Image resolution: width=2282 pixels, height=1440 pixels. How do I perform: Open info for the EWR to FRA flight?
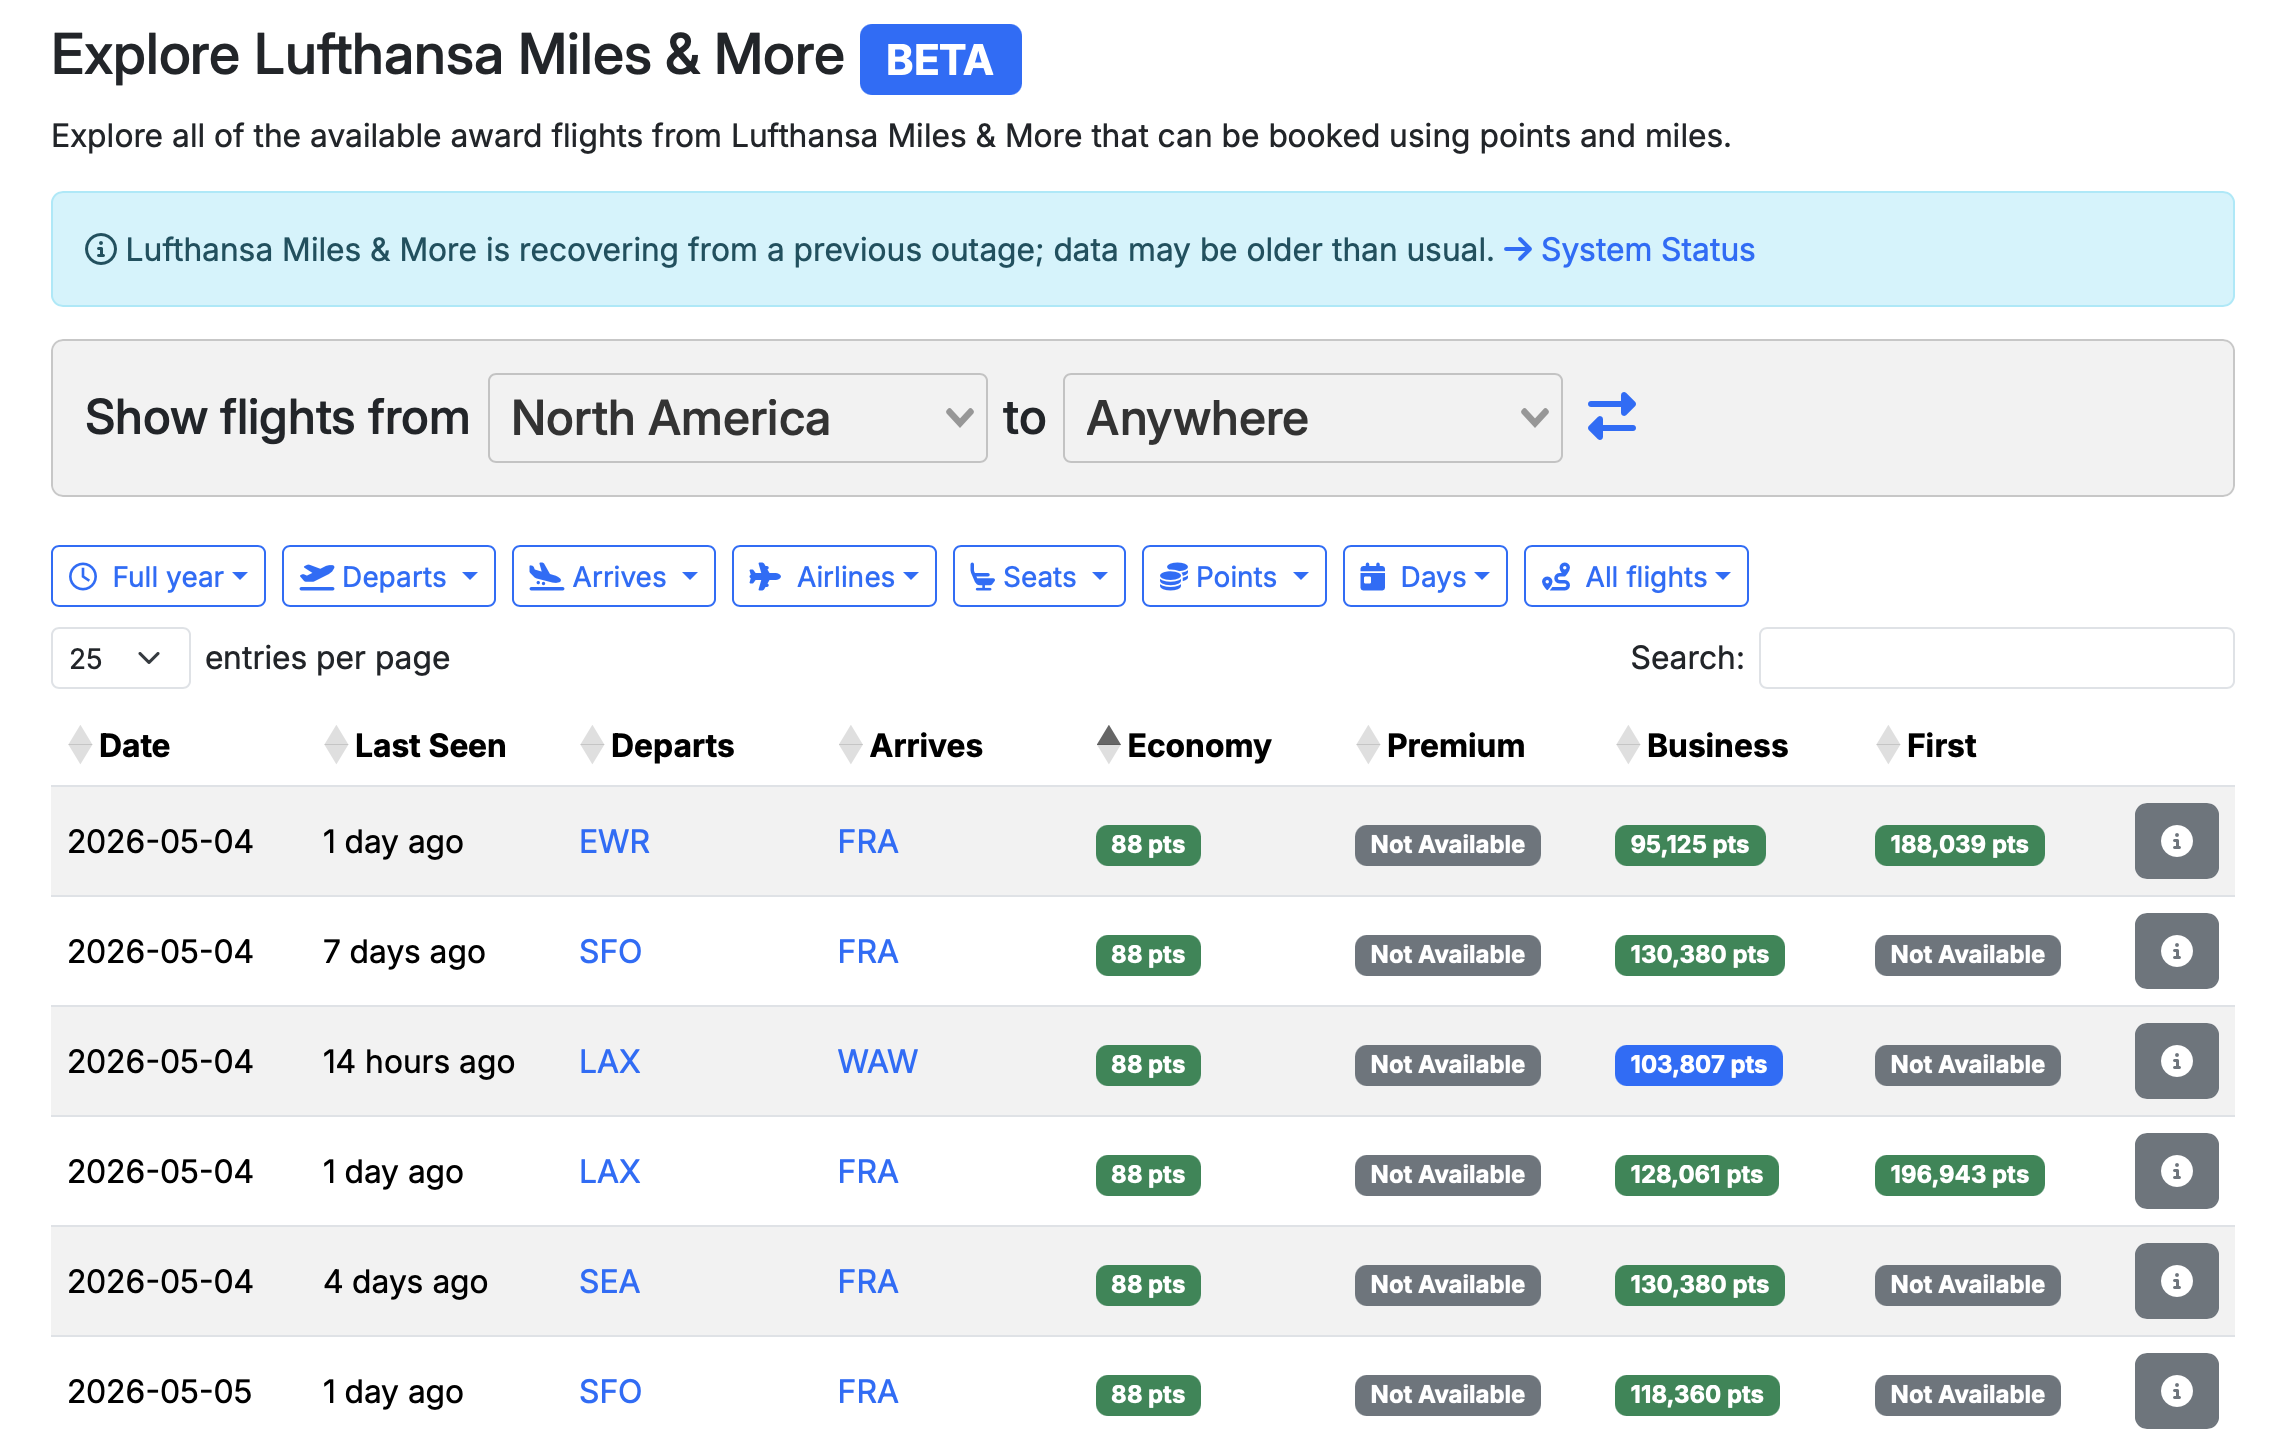[2176, 841]
